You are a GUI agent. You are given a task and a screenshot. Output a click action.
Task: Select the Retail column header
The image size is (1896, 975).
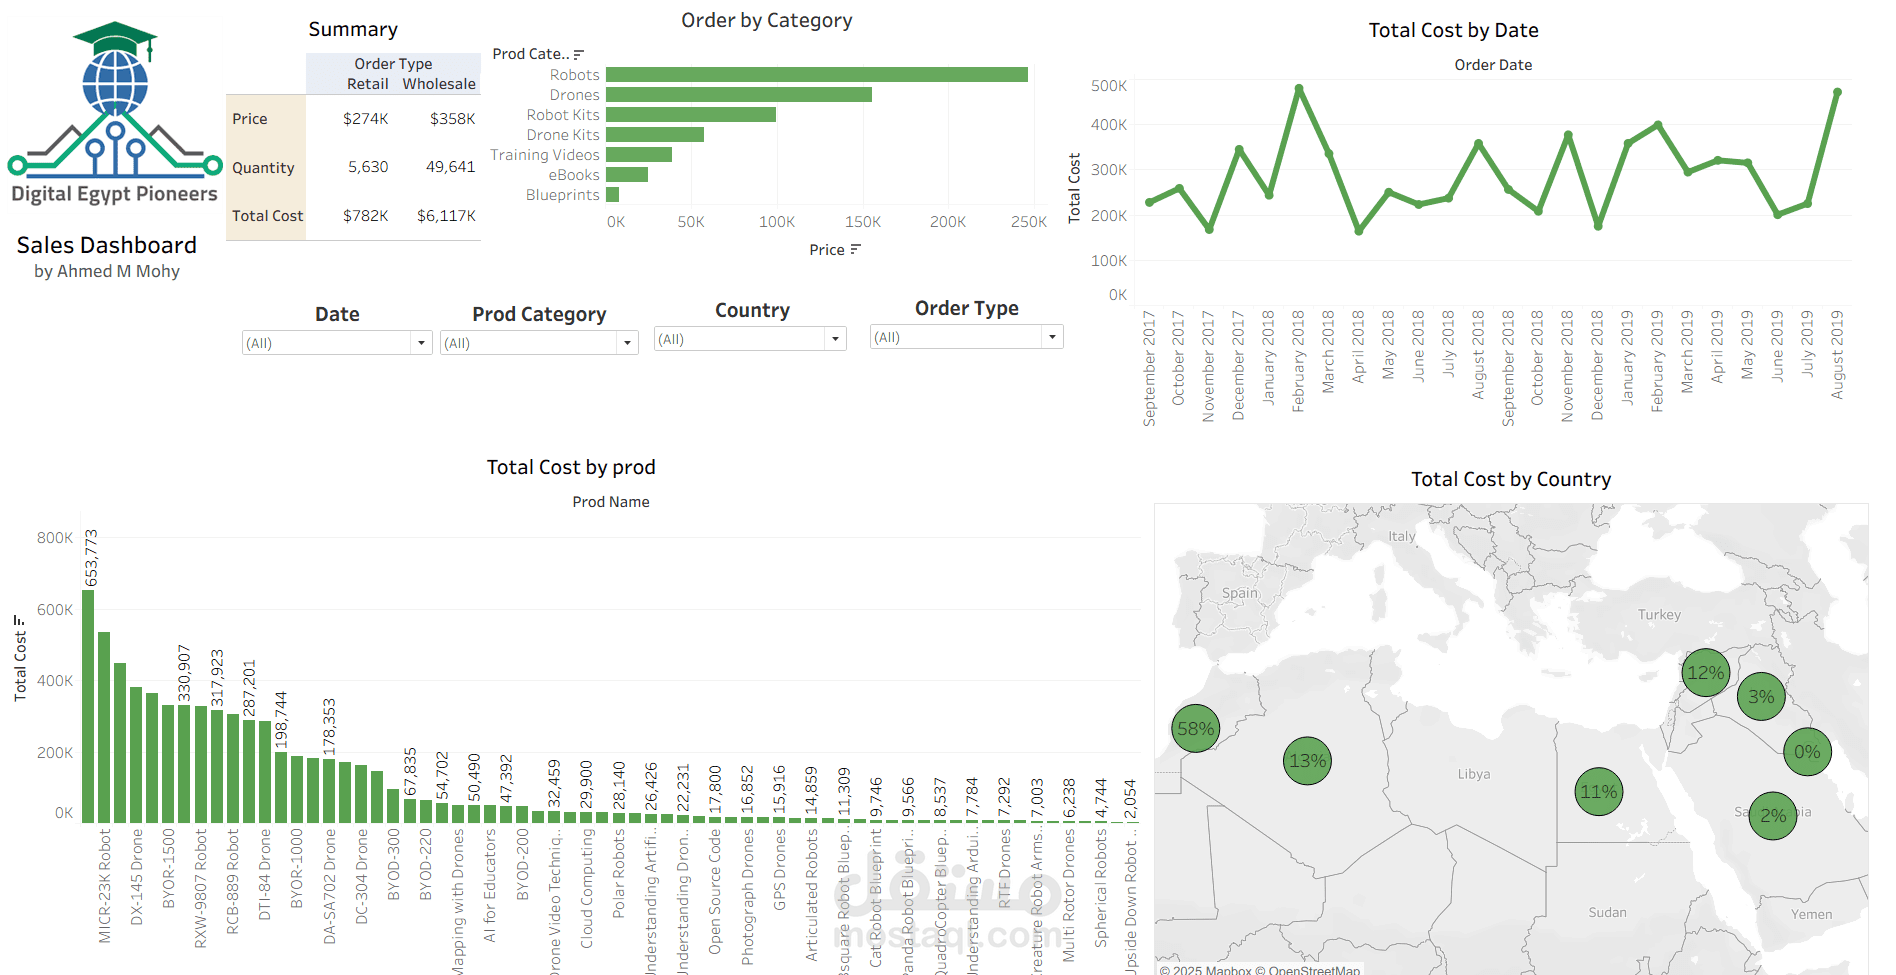tap(367, 84)
